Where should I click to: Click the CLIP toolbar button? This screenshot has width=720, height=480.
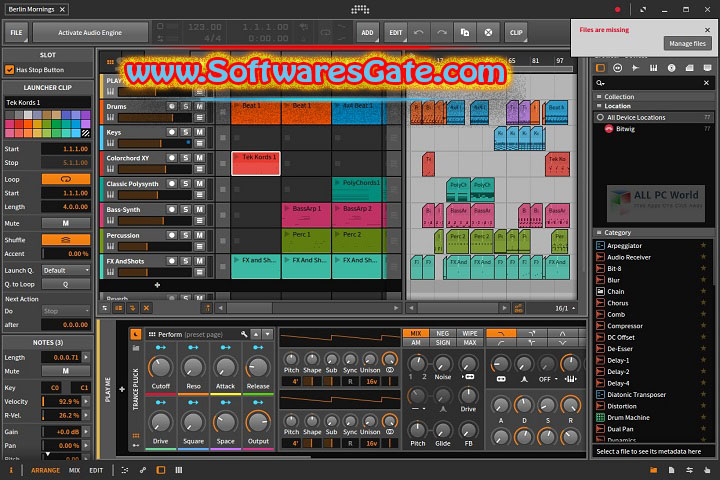(x=516, y=33)
